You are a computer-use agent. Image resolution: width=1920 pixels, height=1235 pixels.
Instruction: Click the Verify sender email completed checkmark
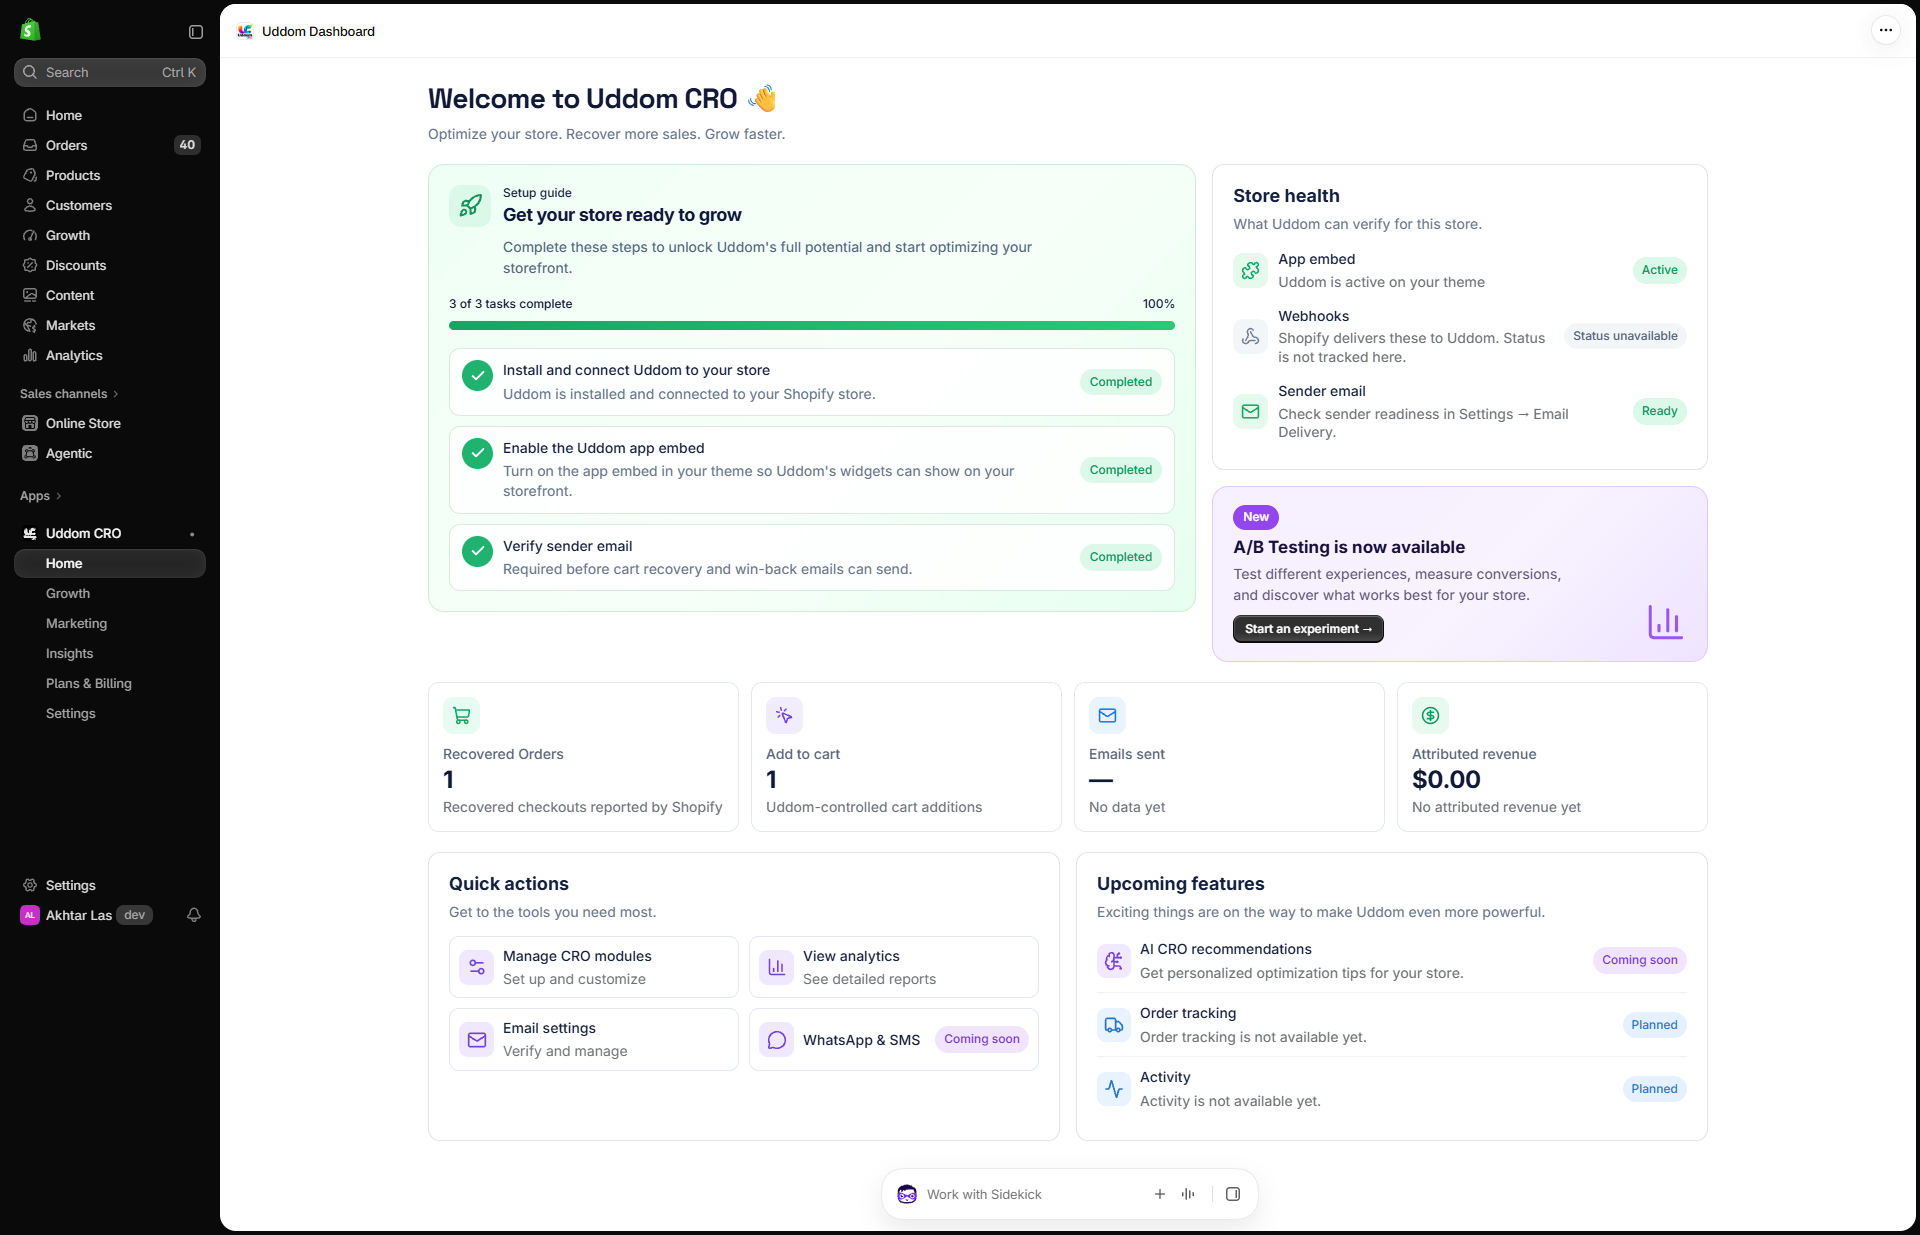(477, 551)
